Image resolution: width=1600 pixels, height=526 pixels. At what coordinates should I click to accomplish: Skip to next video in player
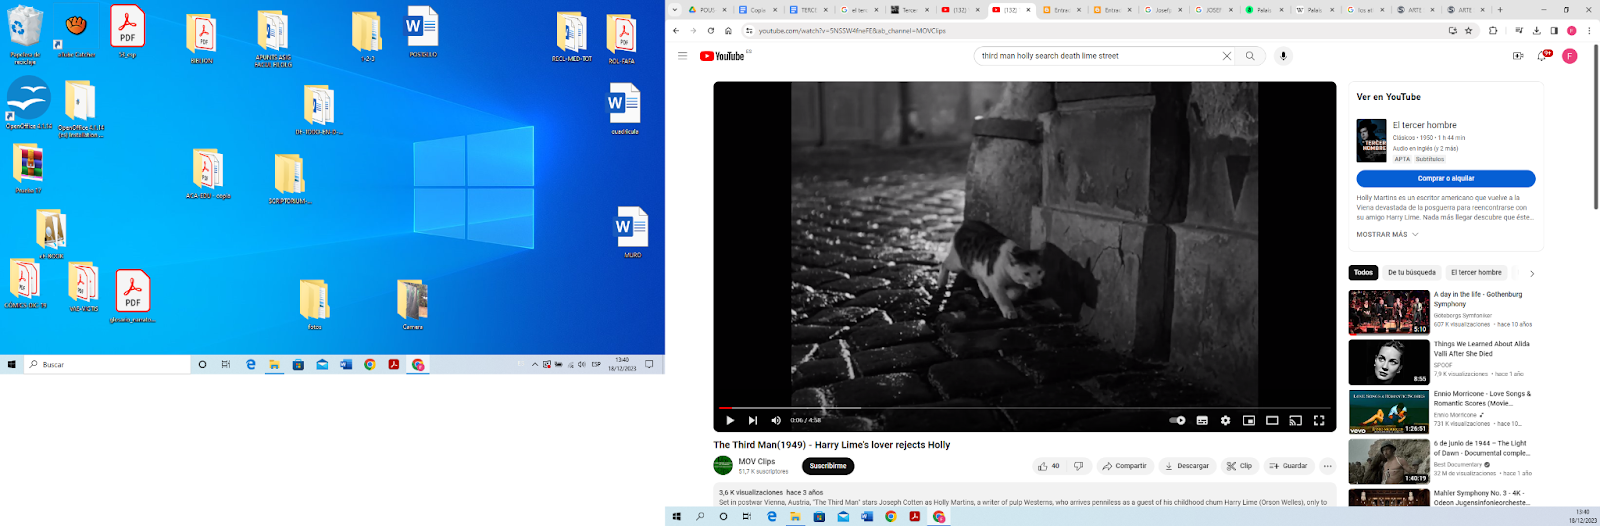pyautogui.click(x=753, y=421)
